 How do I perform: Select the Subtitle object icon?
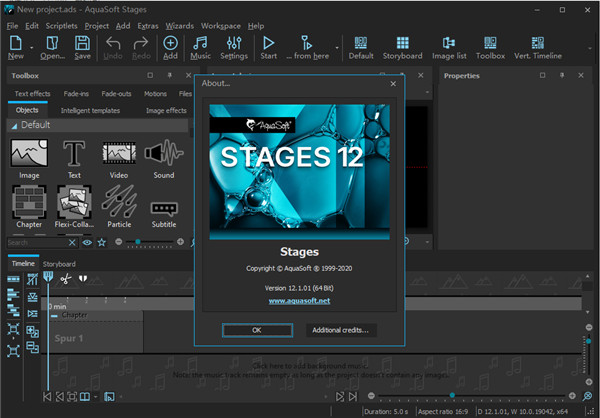163,207
